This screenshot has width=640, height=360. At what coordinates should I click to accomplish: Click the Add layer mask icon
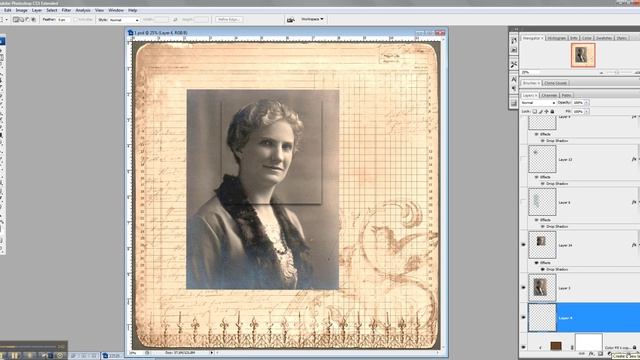[x=600, y=354]
